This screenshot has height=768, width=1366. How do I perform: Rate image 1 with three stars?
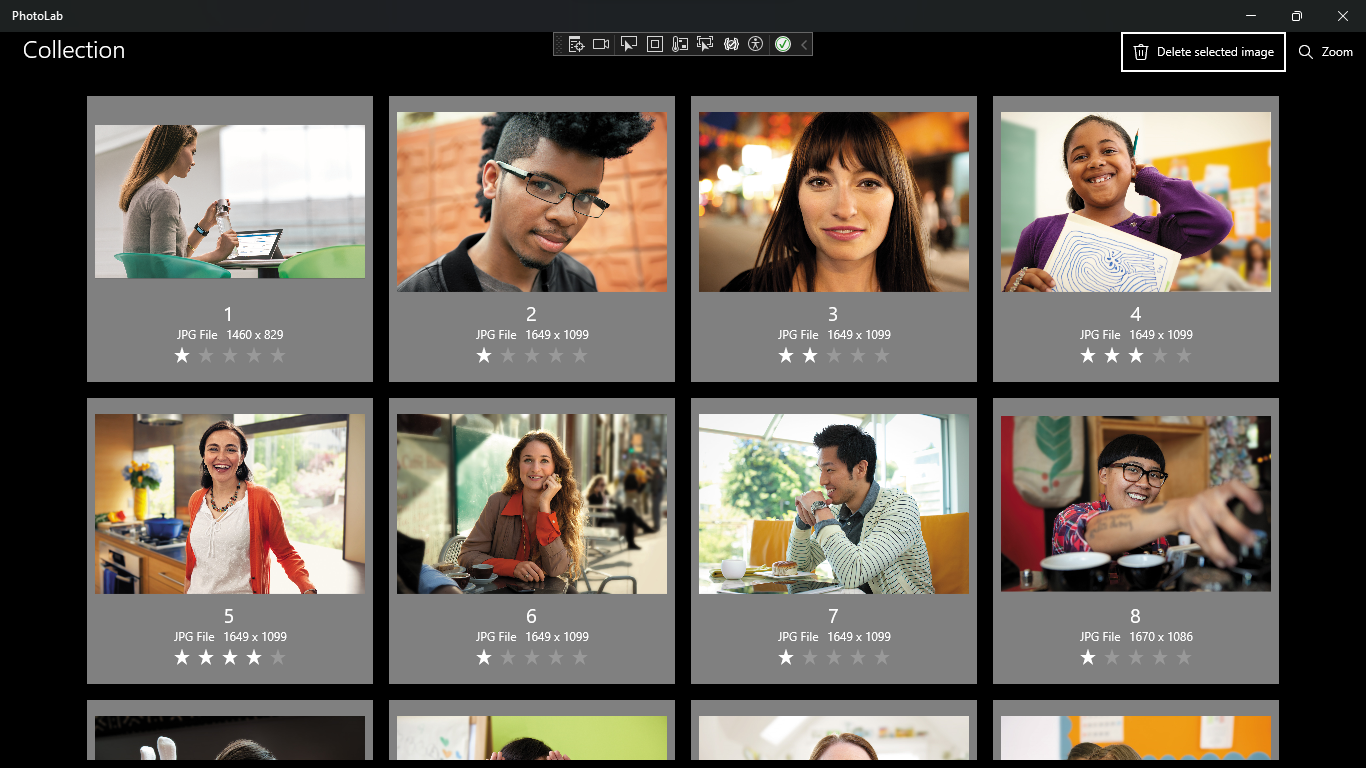(230, 355)
